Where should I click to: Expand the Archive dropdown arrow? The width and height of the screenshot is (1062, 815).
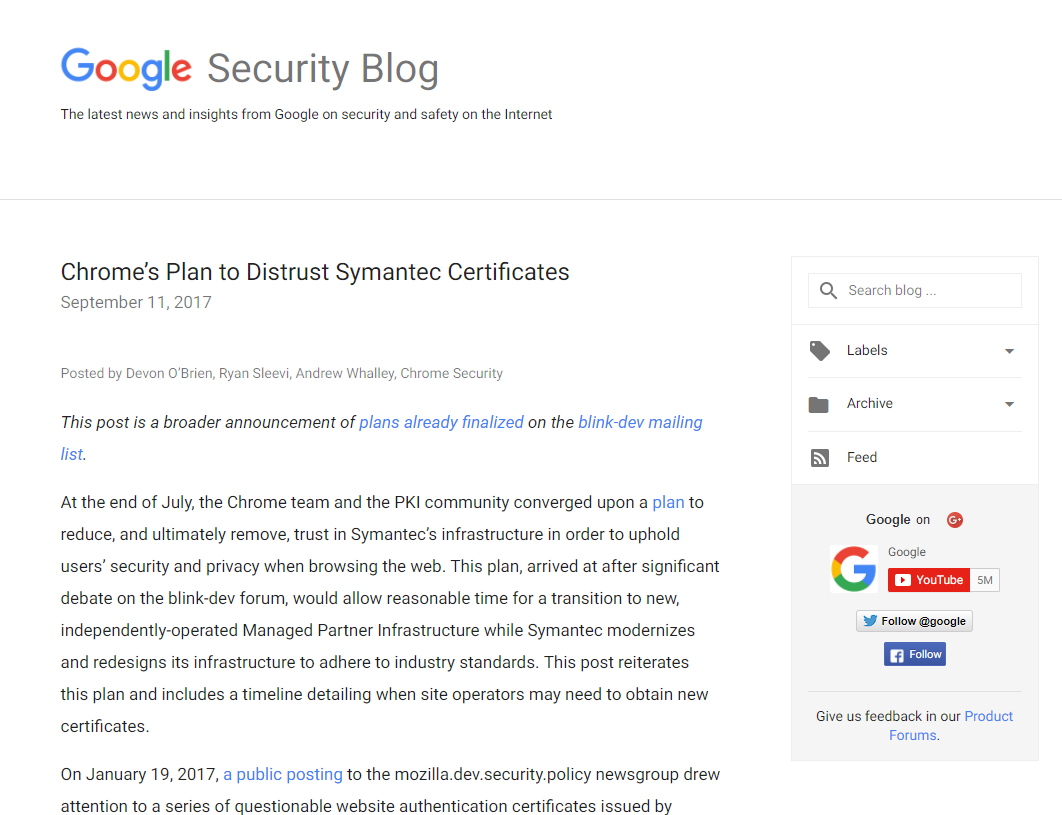click(x=1009, y=404)
